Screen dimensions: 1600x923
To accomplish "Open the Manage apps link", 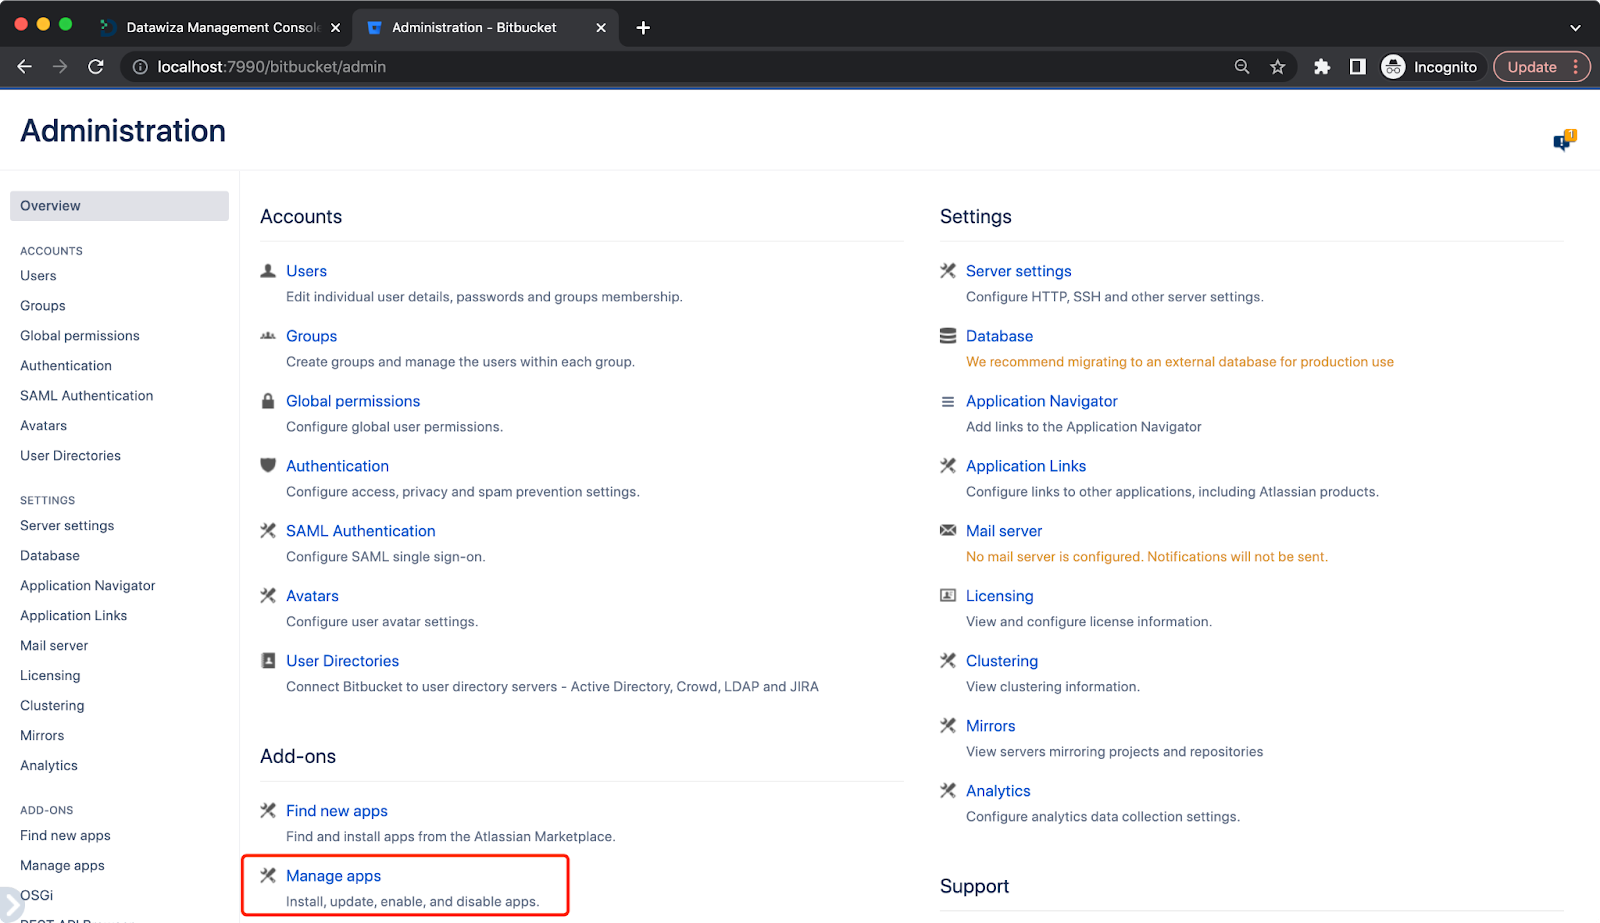I will [333, 876].
